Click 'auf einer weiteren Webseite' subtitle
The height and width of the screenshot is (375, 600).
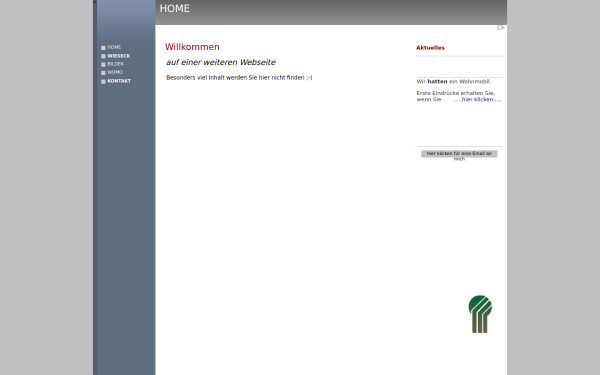point(221,62)
